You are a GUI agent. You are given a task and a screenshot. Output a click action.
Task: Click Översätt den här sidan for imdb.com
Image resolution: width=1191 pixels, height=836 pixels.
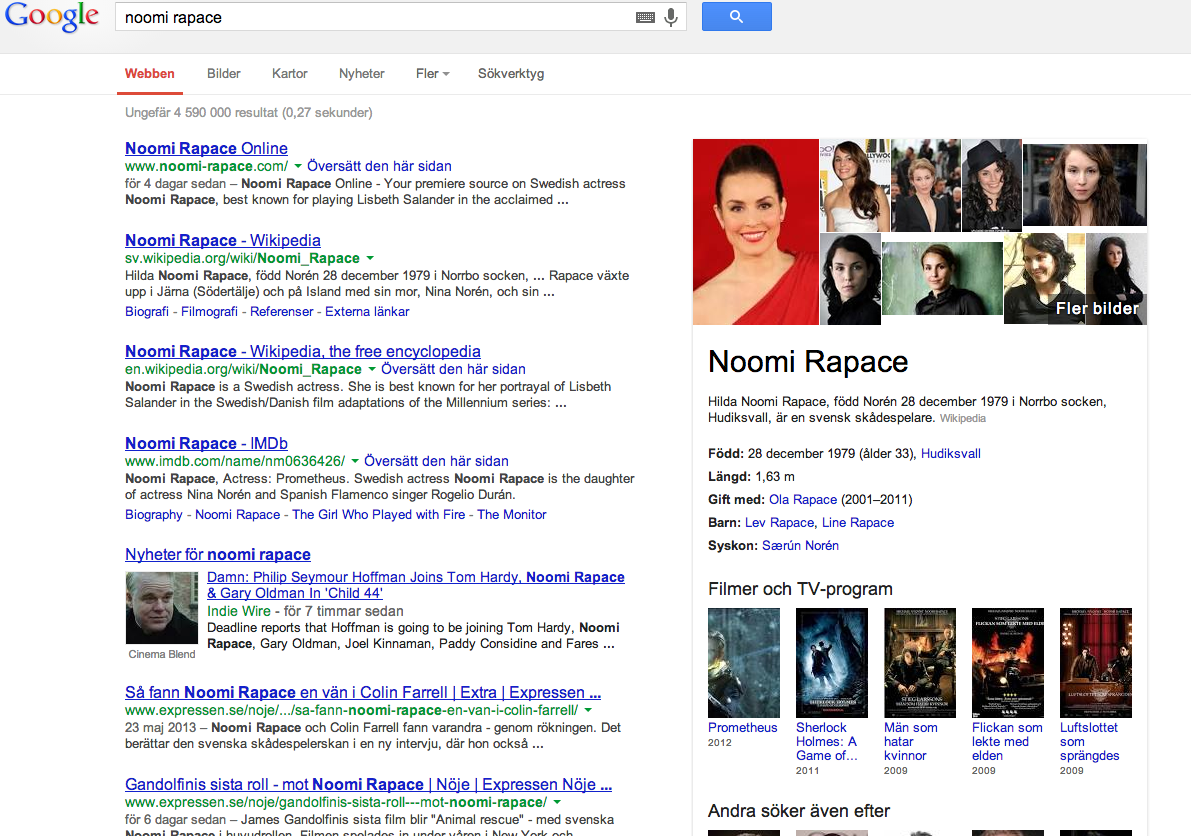click(436, 461)
